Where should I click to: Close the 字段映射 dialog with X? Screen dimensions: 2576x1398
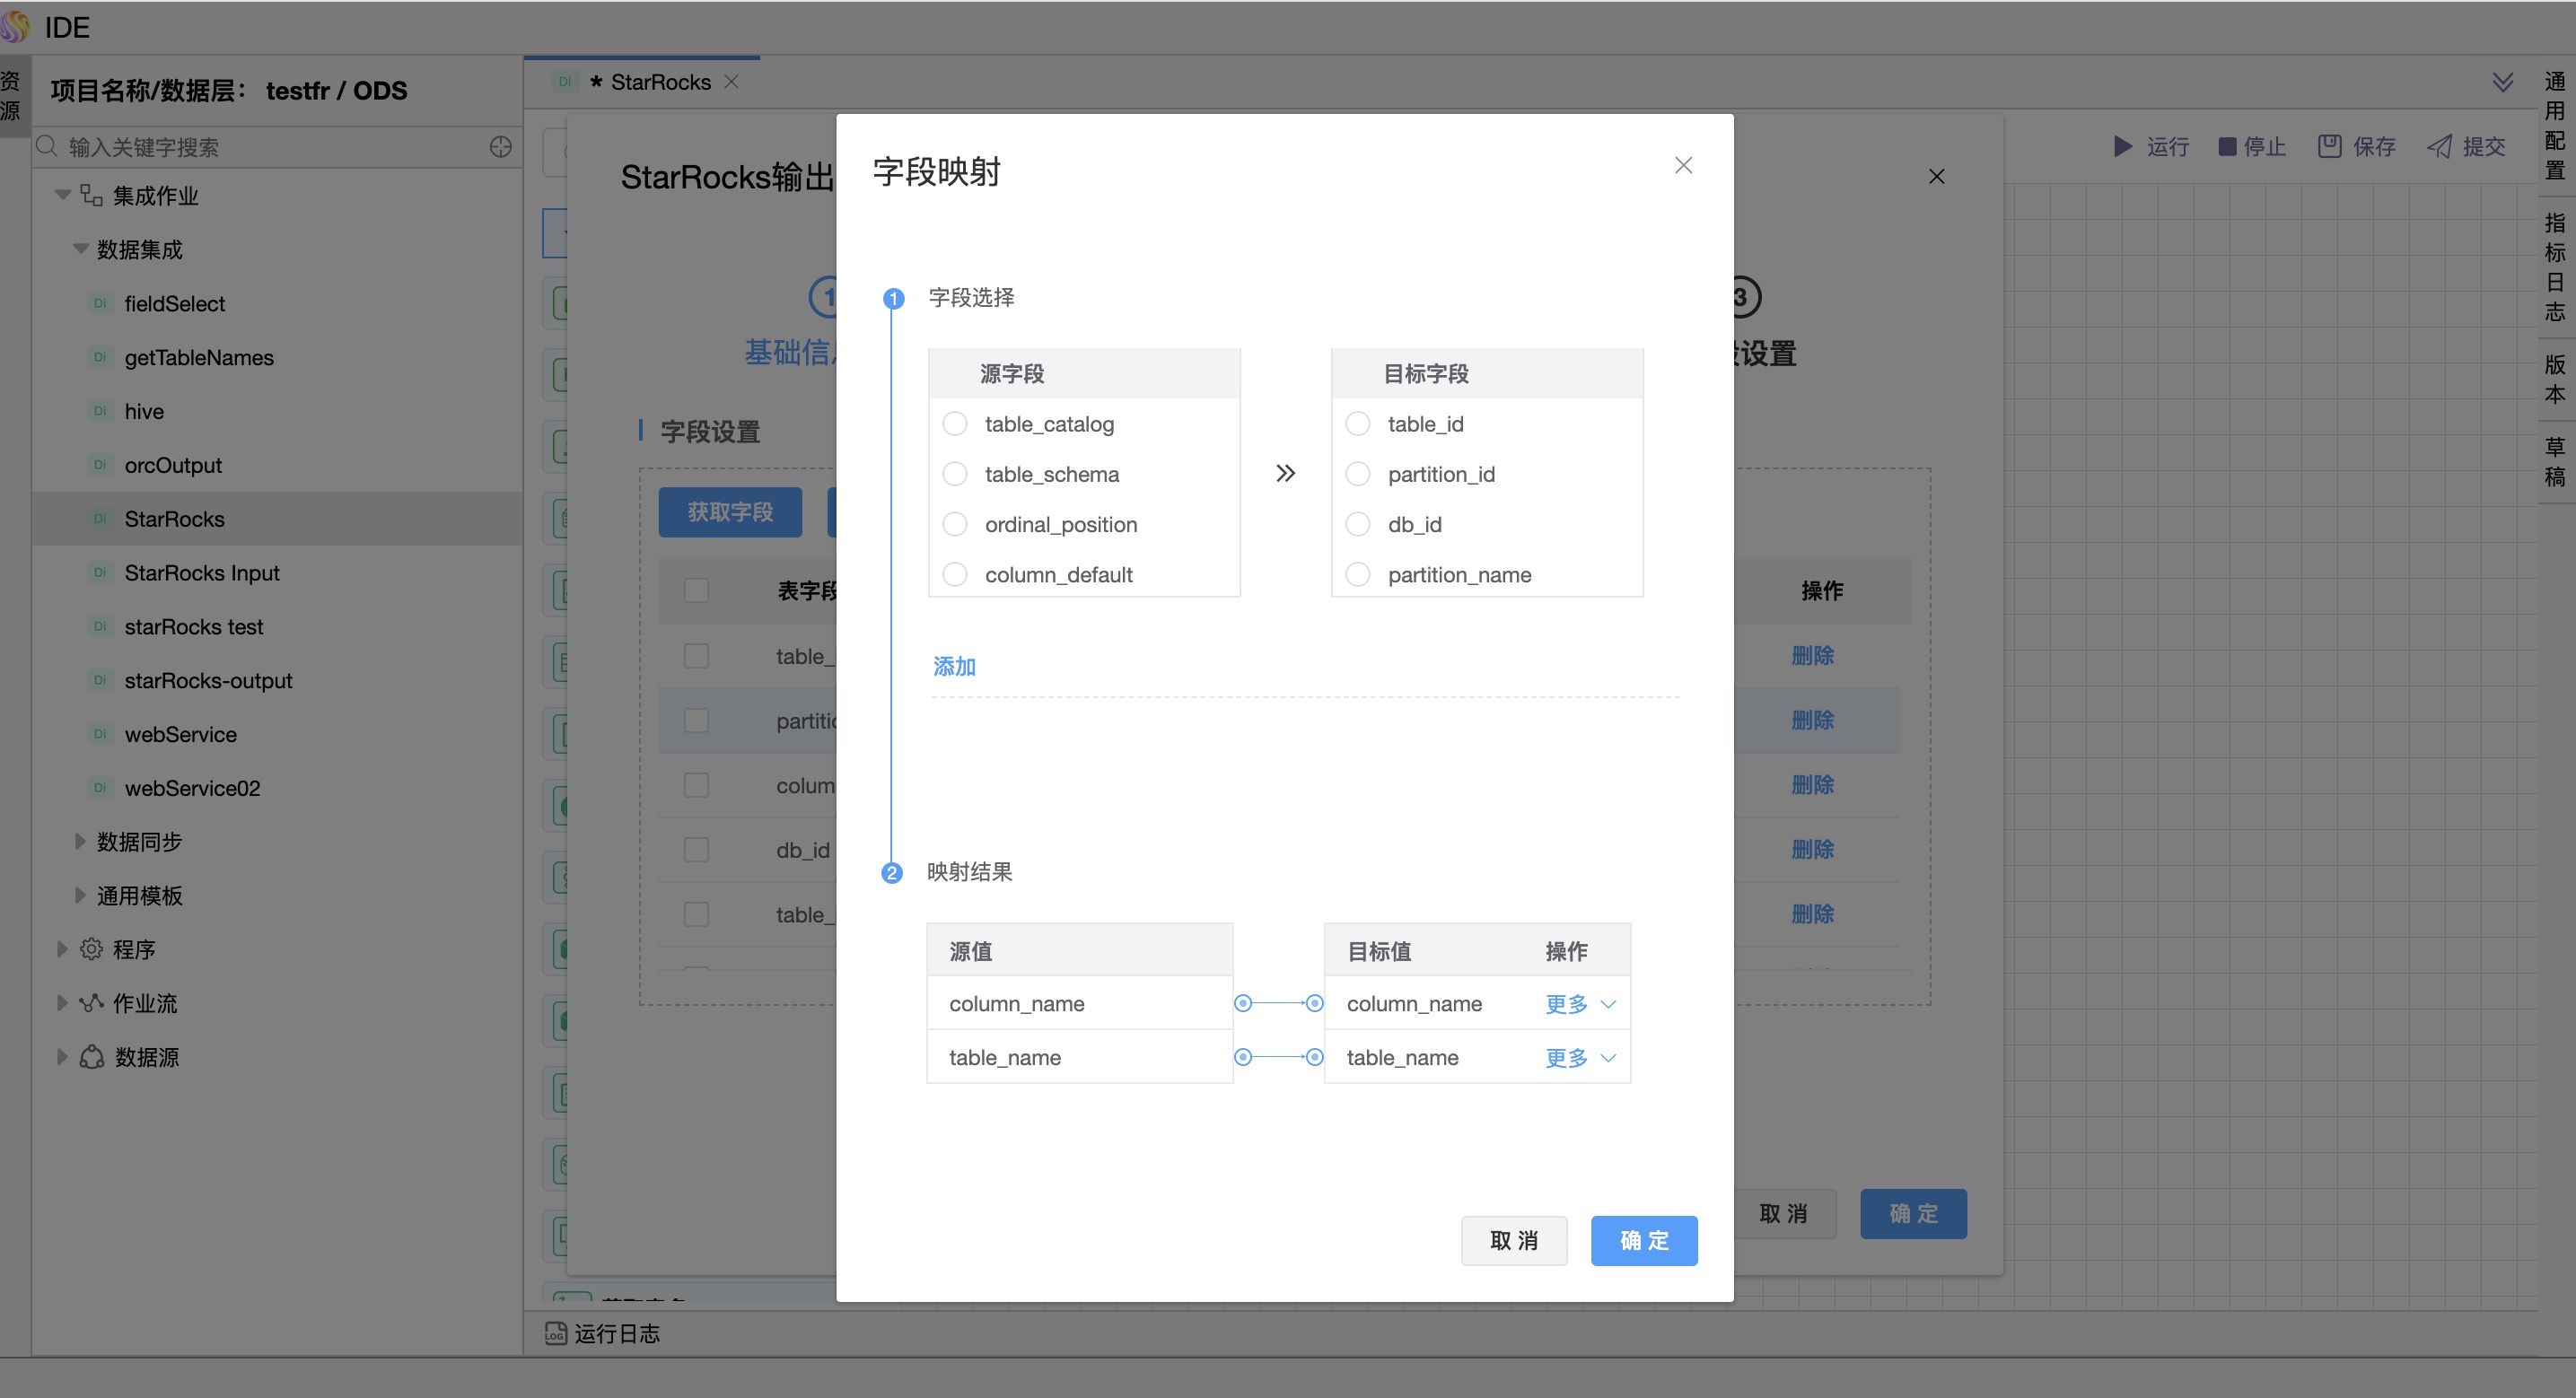tap(1683, 166)
